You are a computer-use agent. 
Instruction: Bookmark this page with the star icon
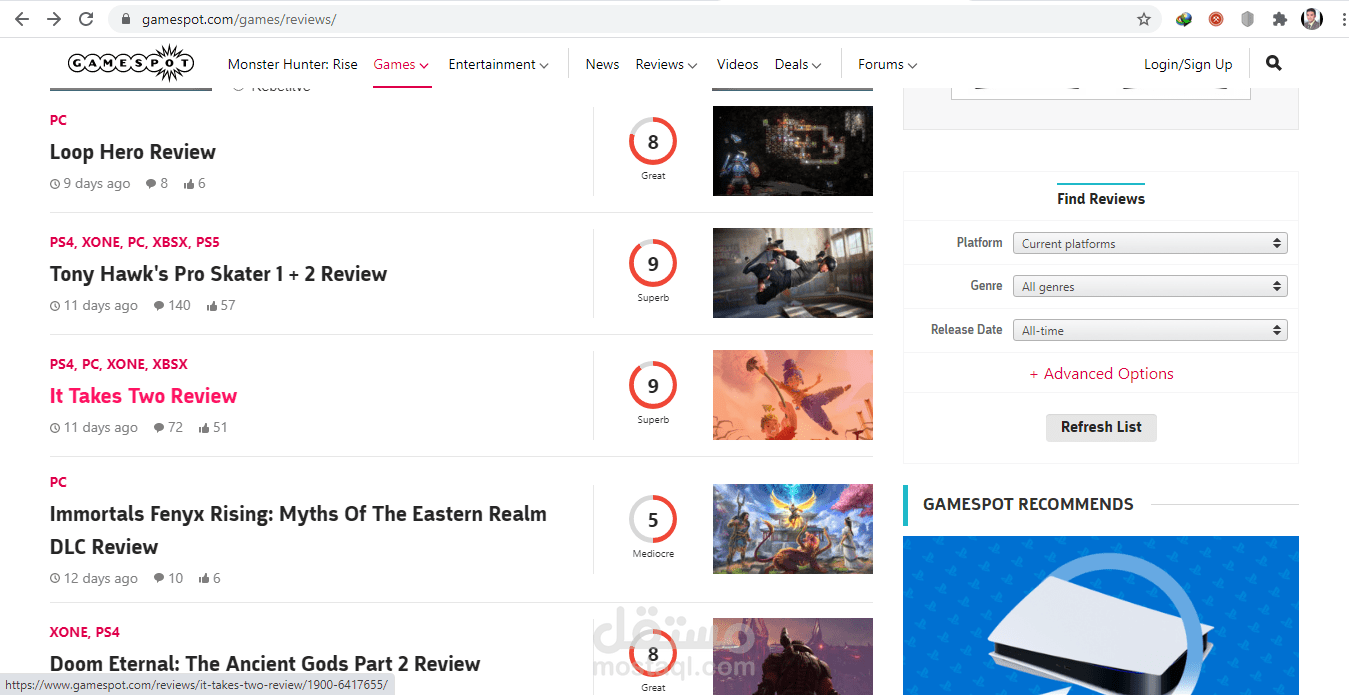click(x=1144, y=19)
